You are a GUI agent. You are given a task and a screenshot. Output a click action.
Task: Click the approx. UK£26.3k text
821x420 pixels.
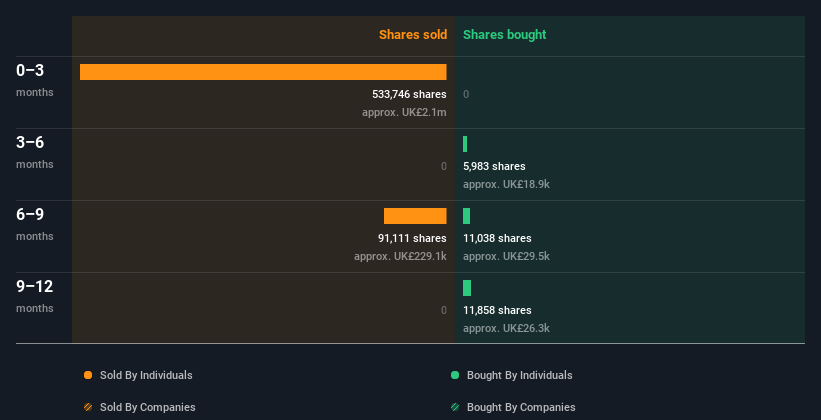tap(506, 328)
